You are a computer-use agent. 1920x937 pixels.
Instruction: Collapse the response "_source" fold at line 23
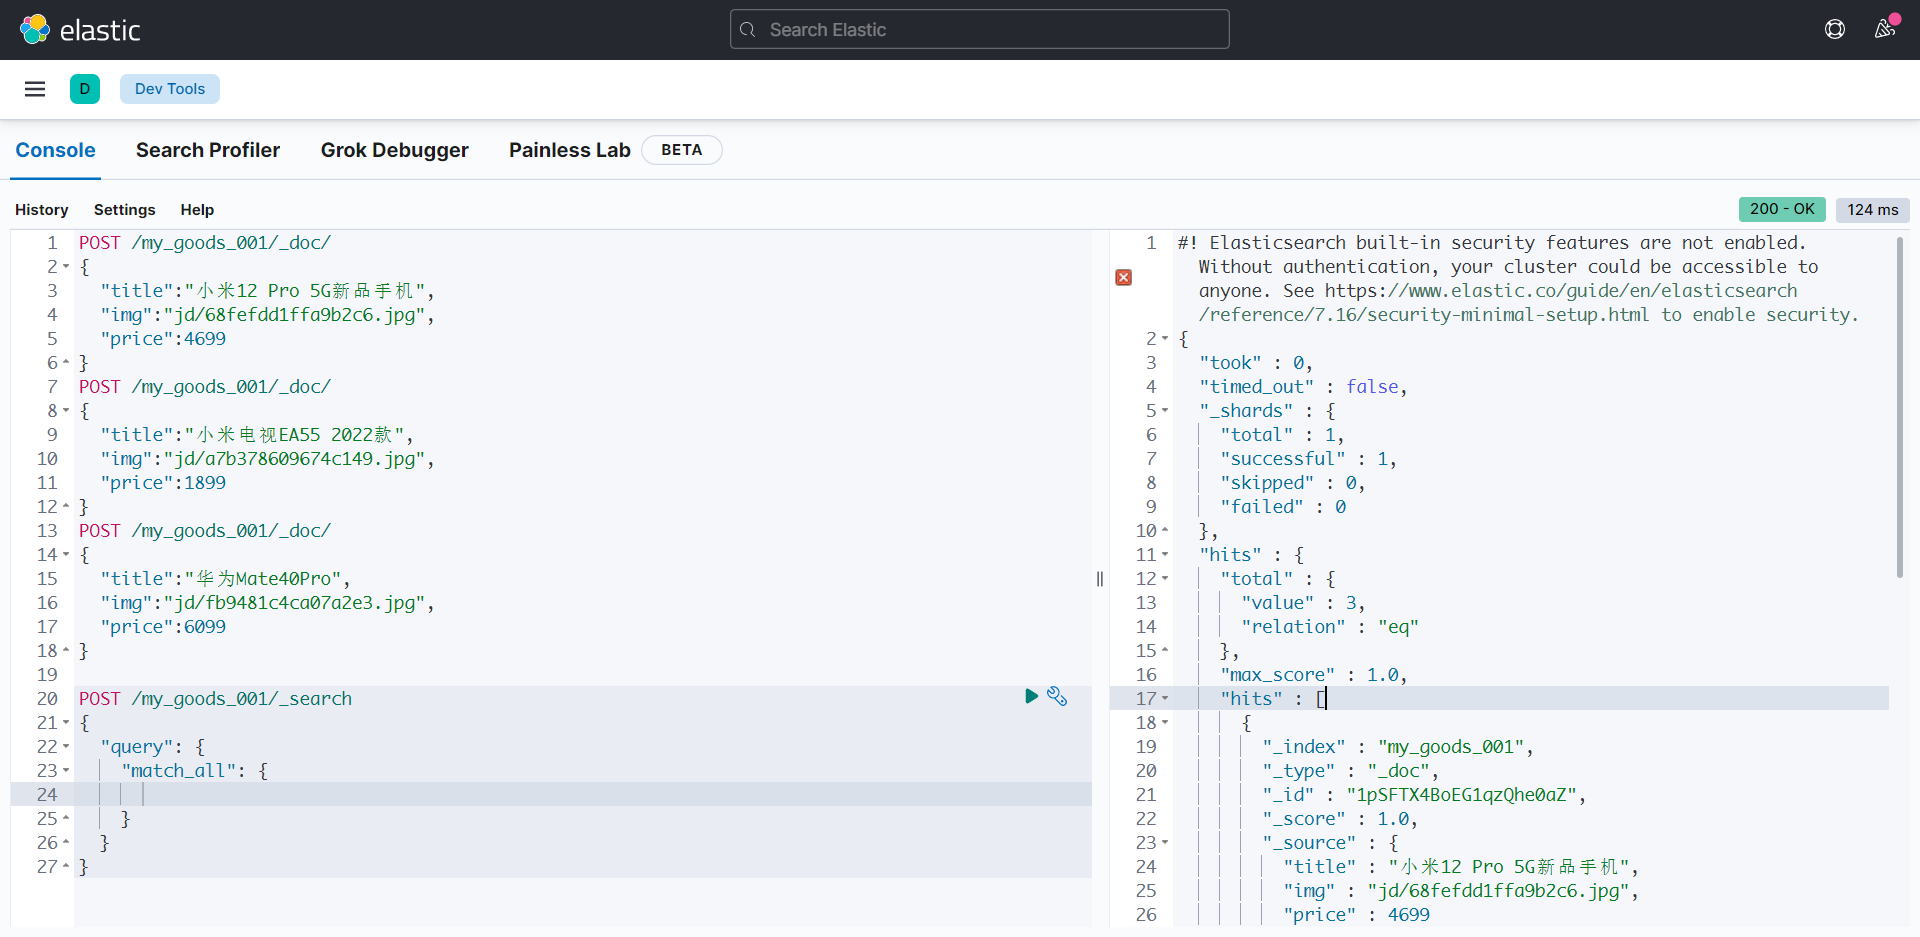1165,843
